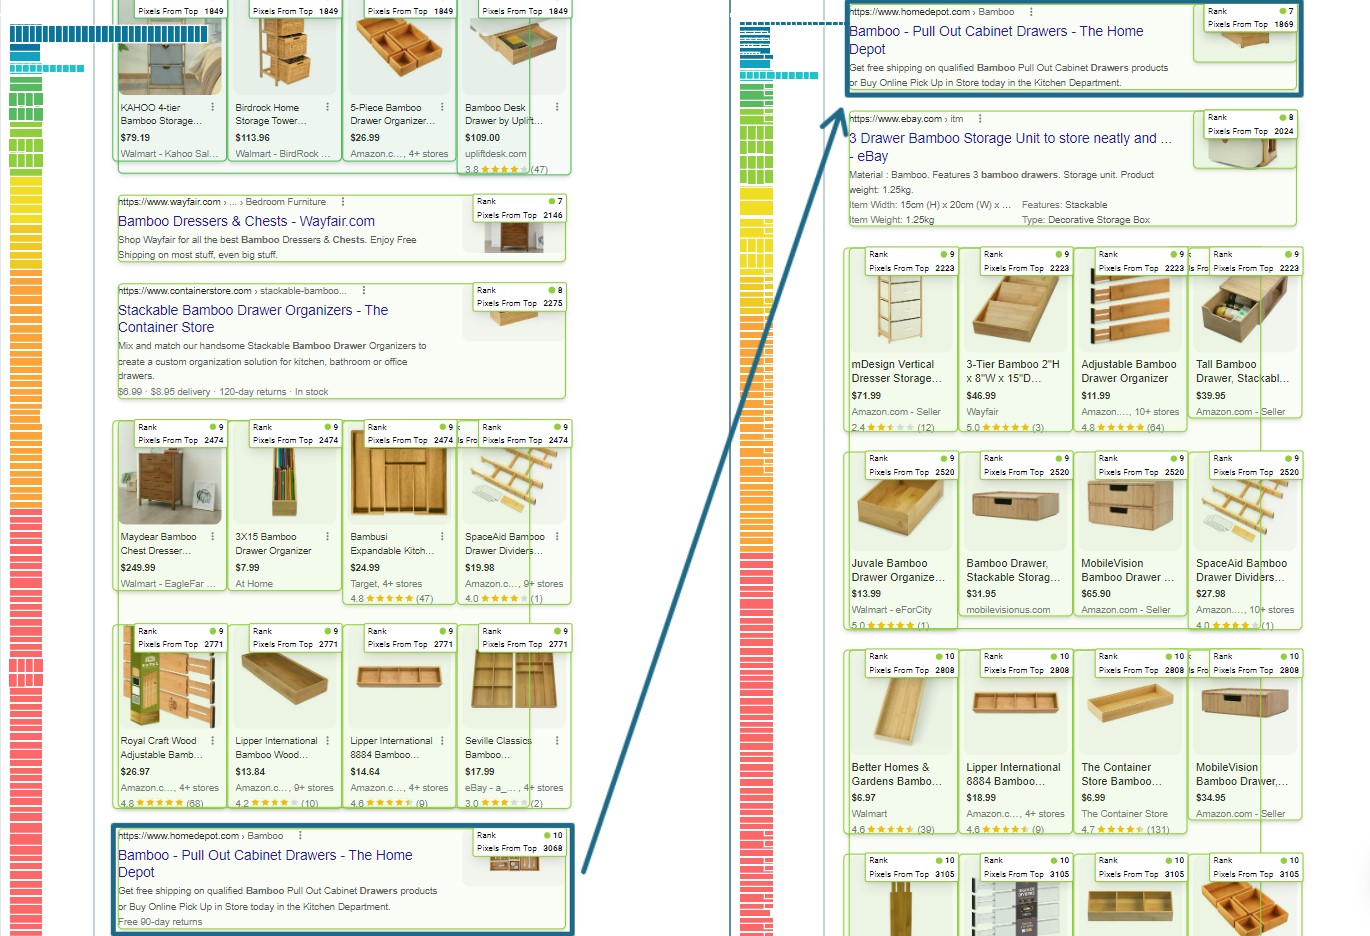Select the Birdrock Home Storage Tower title
Viewport: 1370px width, 936px height.
pyautogui.click(x=271, y=114)
